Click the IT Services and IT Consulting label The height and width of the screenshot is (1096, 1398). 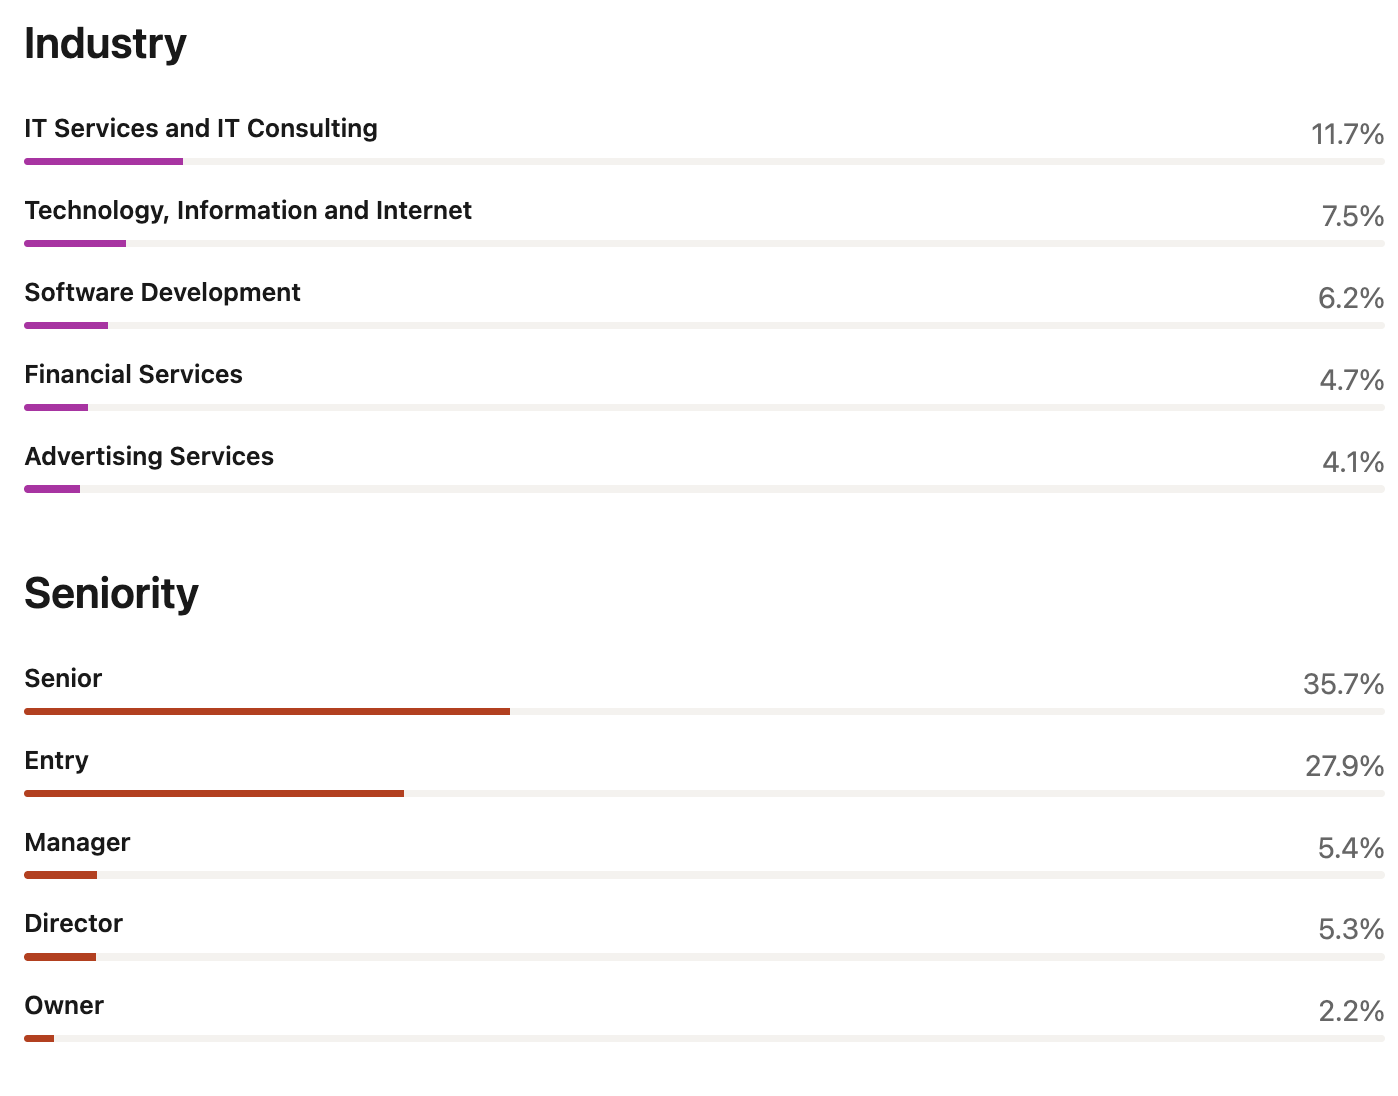(x=201, y=128)
